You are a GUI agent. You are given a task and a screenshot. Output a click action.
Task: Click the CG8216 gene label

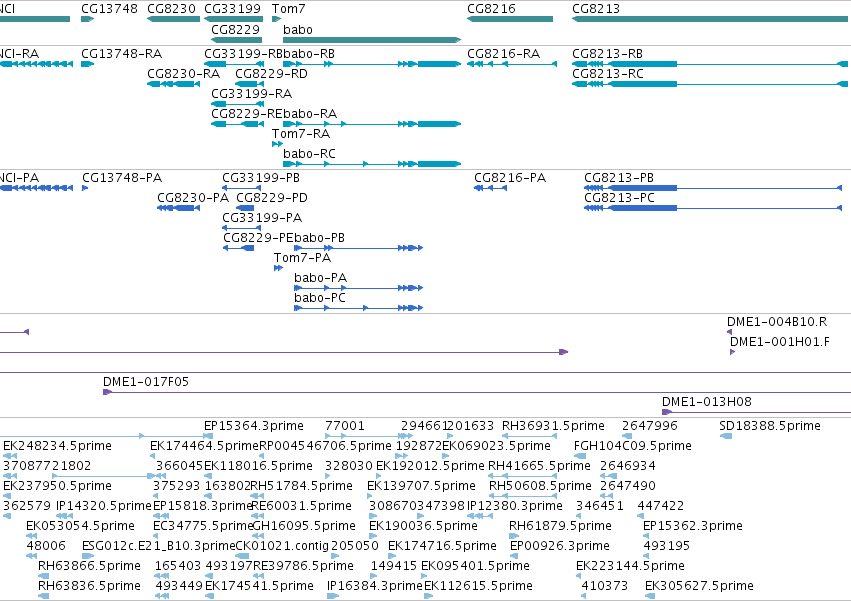pos(491,9)
